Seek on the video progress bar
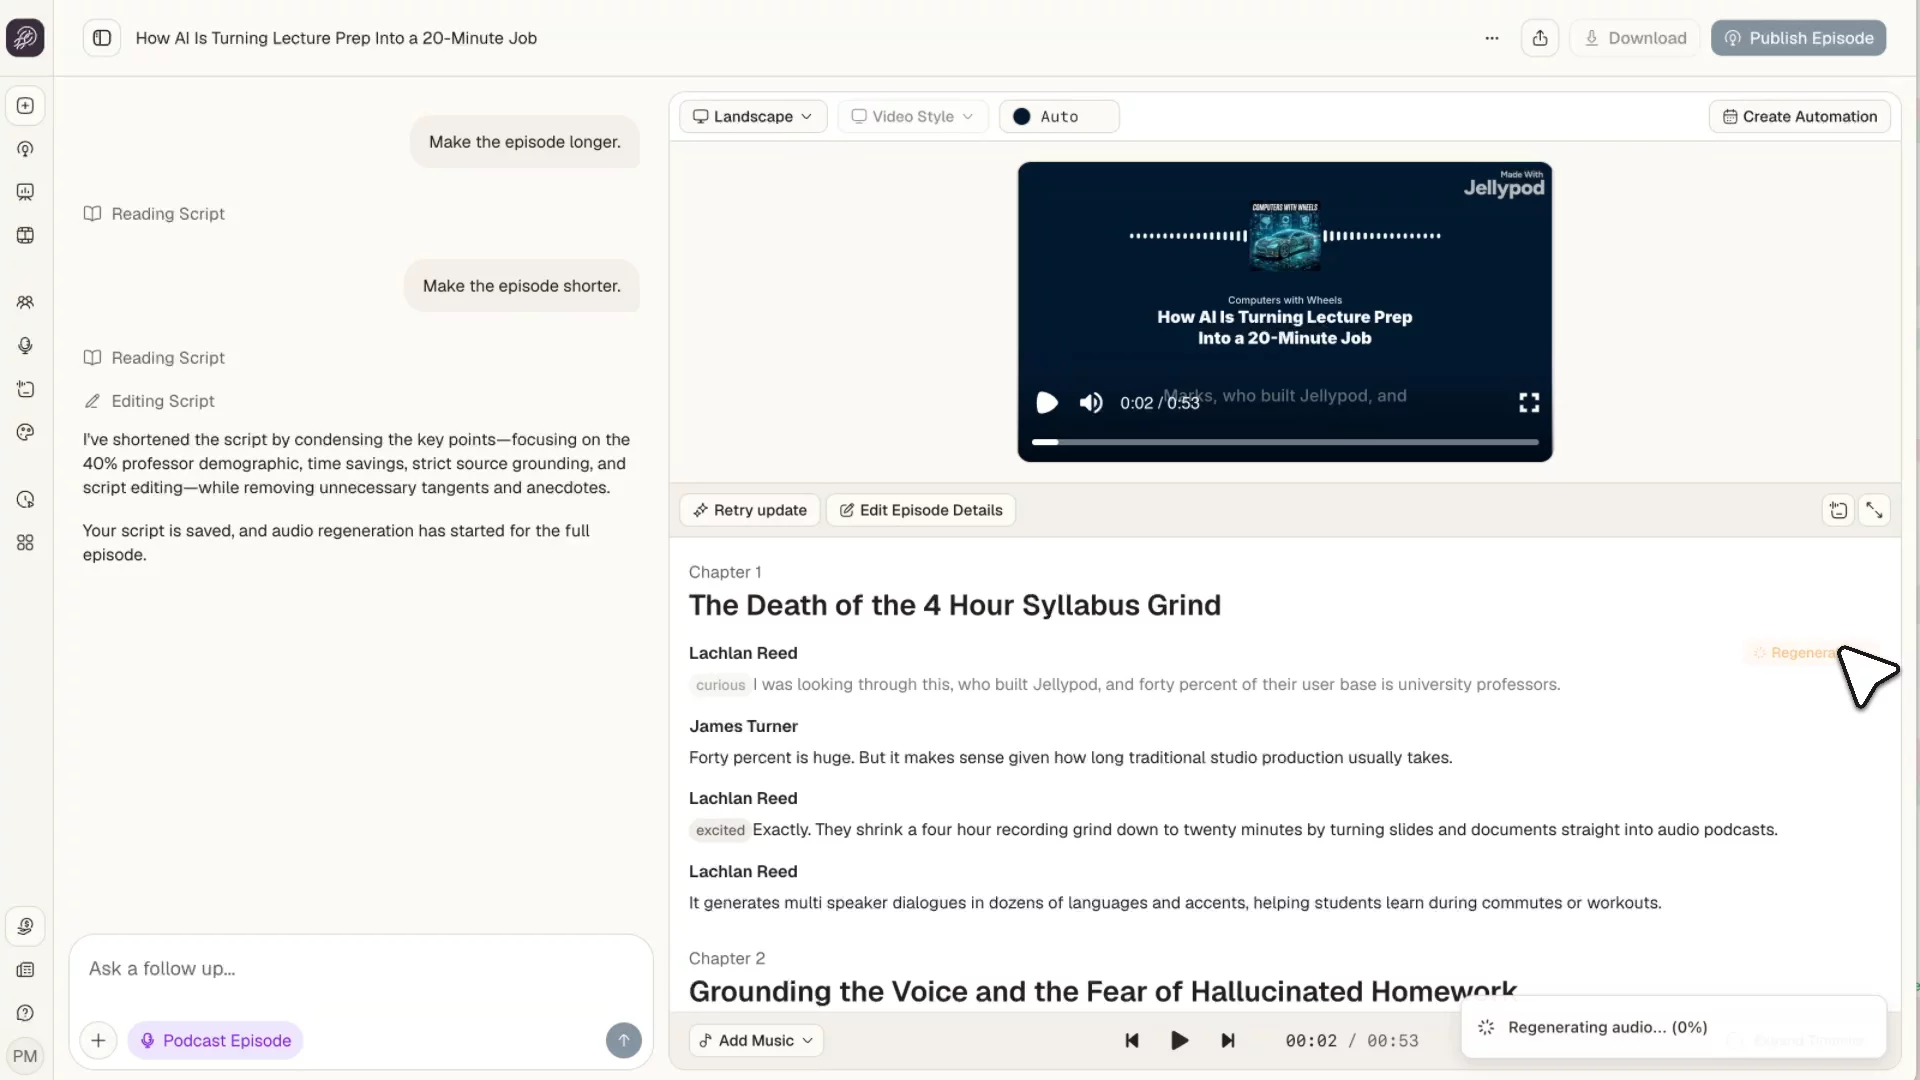The image size is (1920, 1080). (1285, 441)
